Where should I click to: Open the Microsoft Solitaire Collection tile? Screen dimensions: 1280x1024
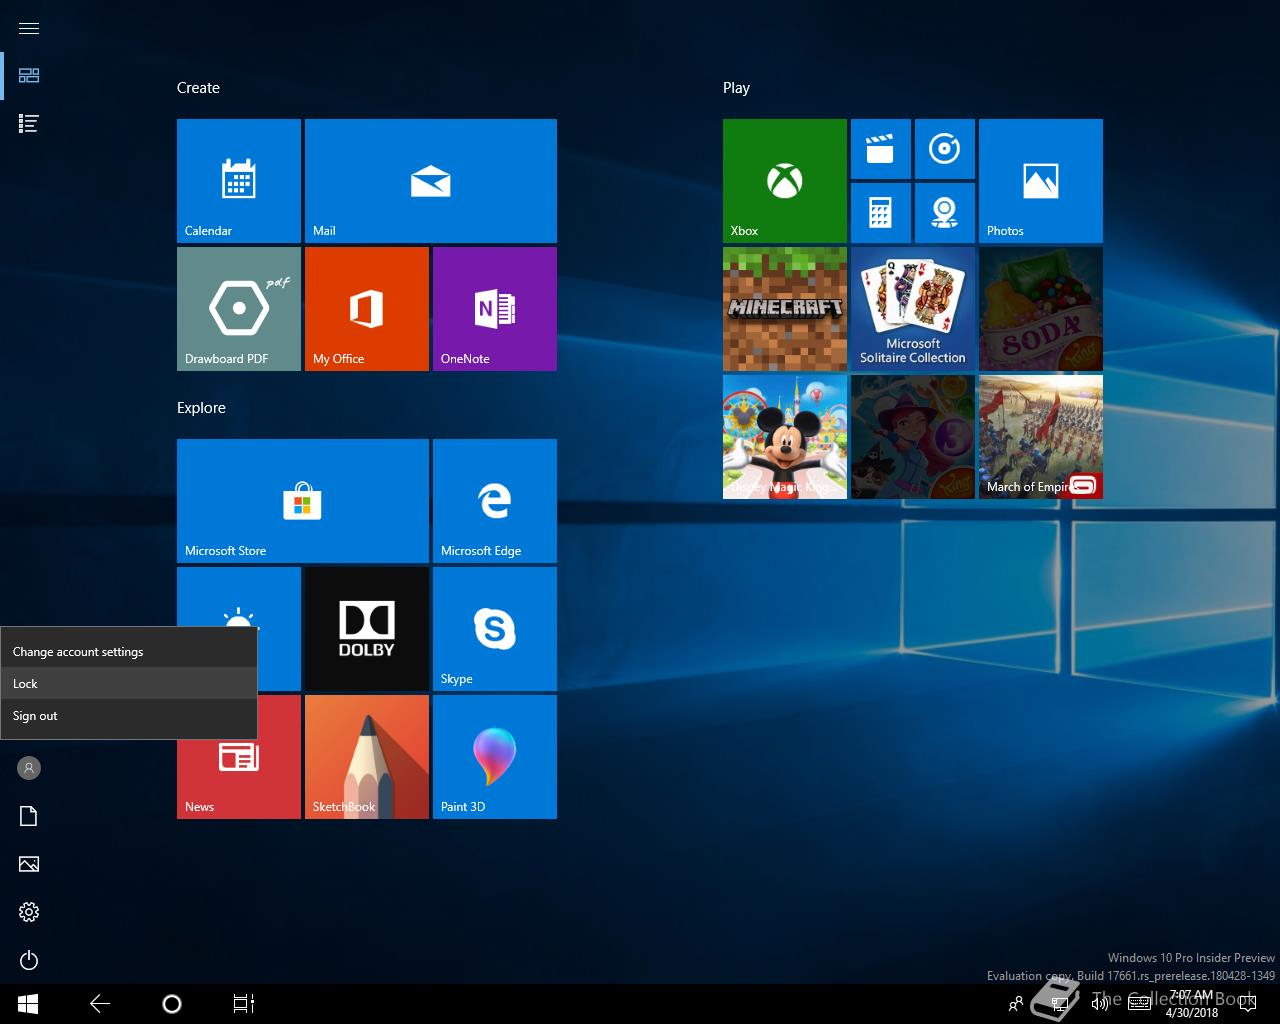pyautogui.click(x=913, y=309)
